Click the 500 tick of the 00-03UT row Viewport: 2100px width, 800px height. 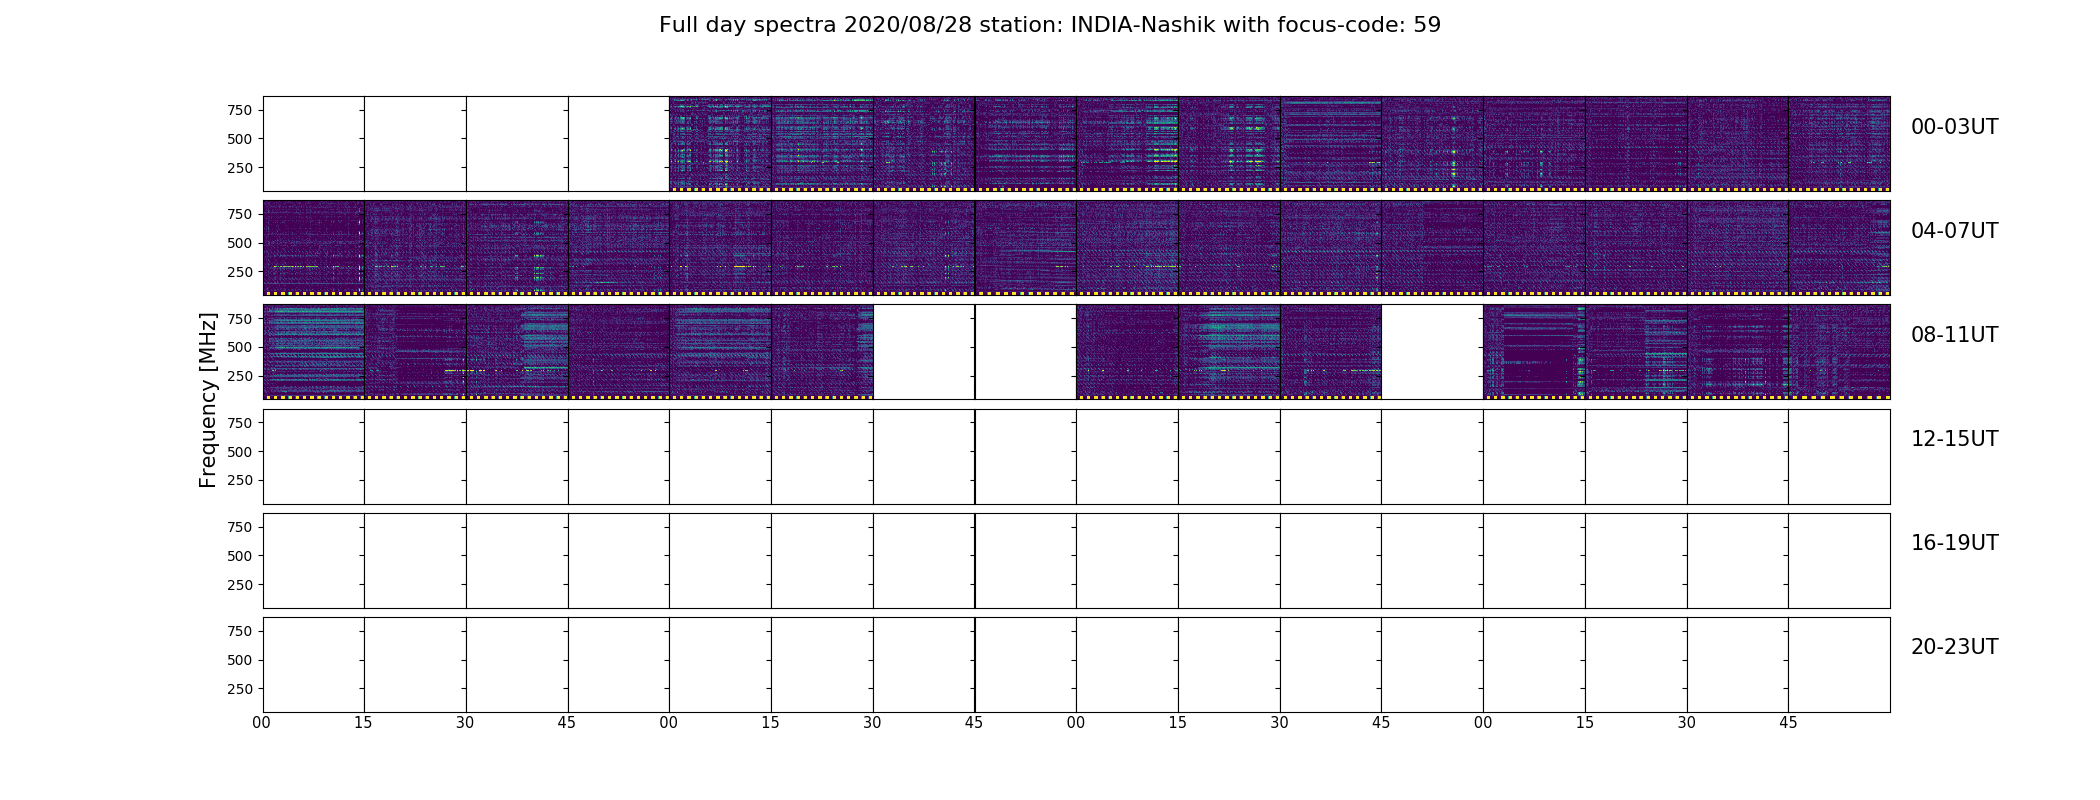240,139
